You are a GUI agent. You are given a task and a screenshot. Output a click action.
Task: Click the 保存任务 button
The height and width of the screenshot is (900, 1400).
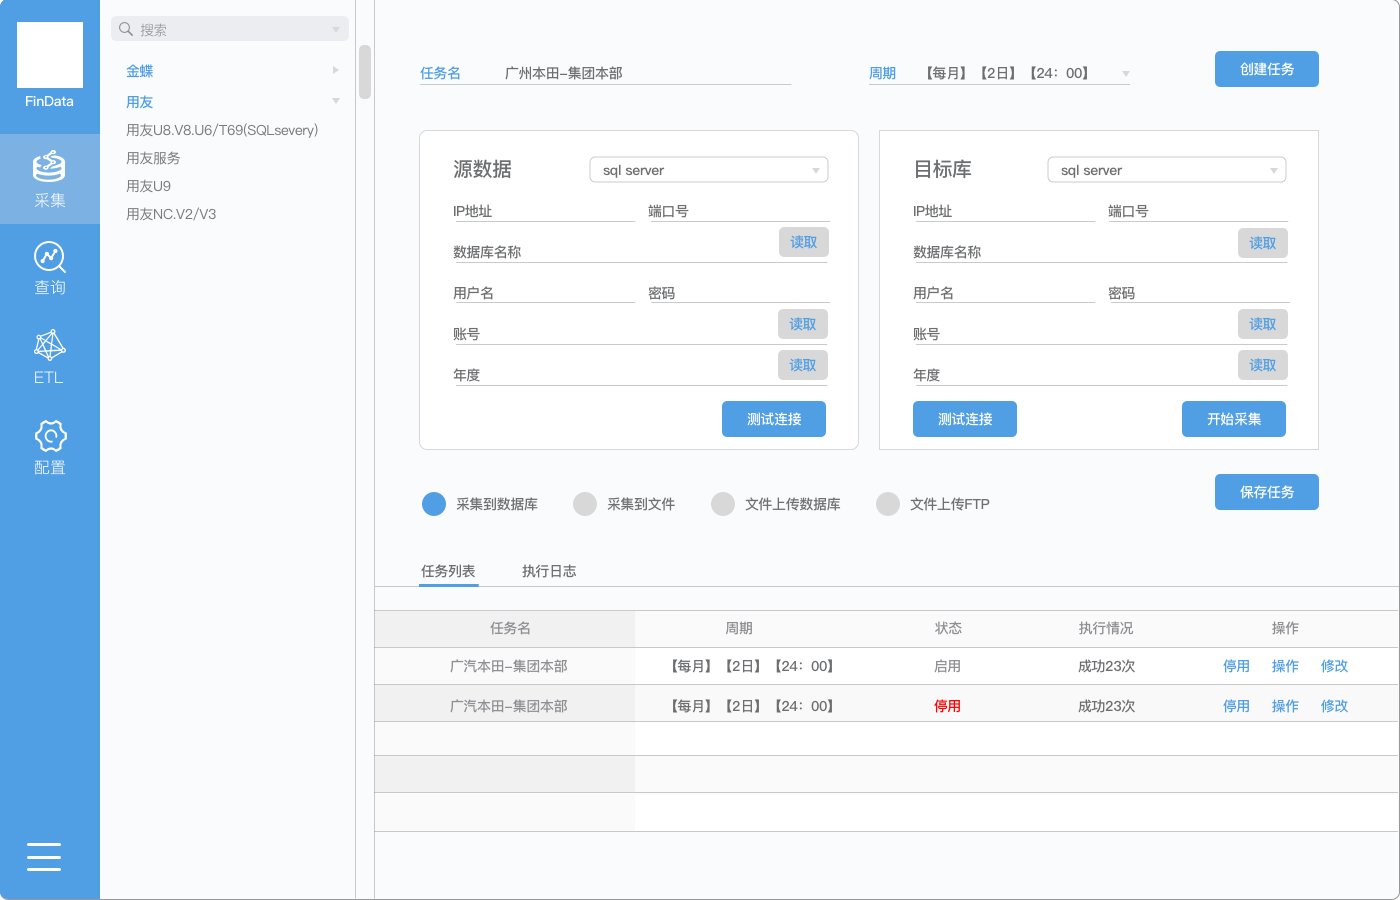click(x=1267, y=492)
